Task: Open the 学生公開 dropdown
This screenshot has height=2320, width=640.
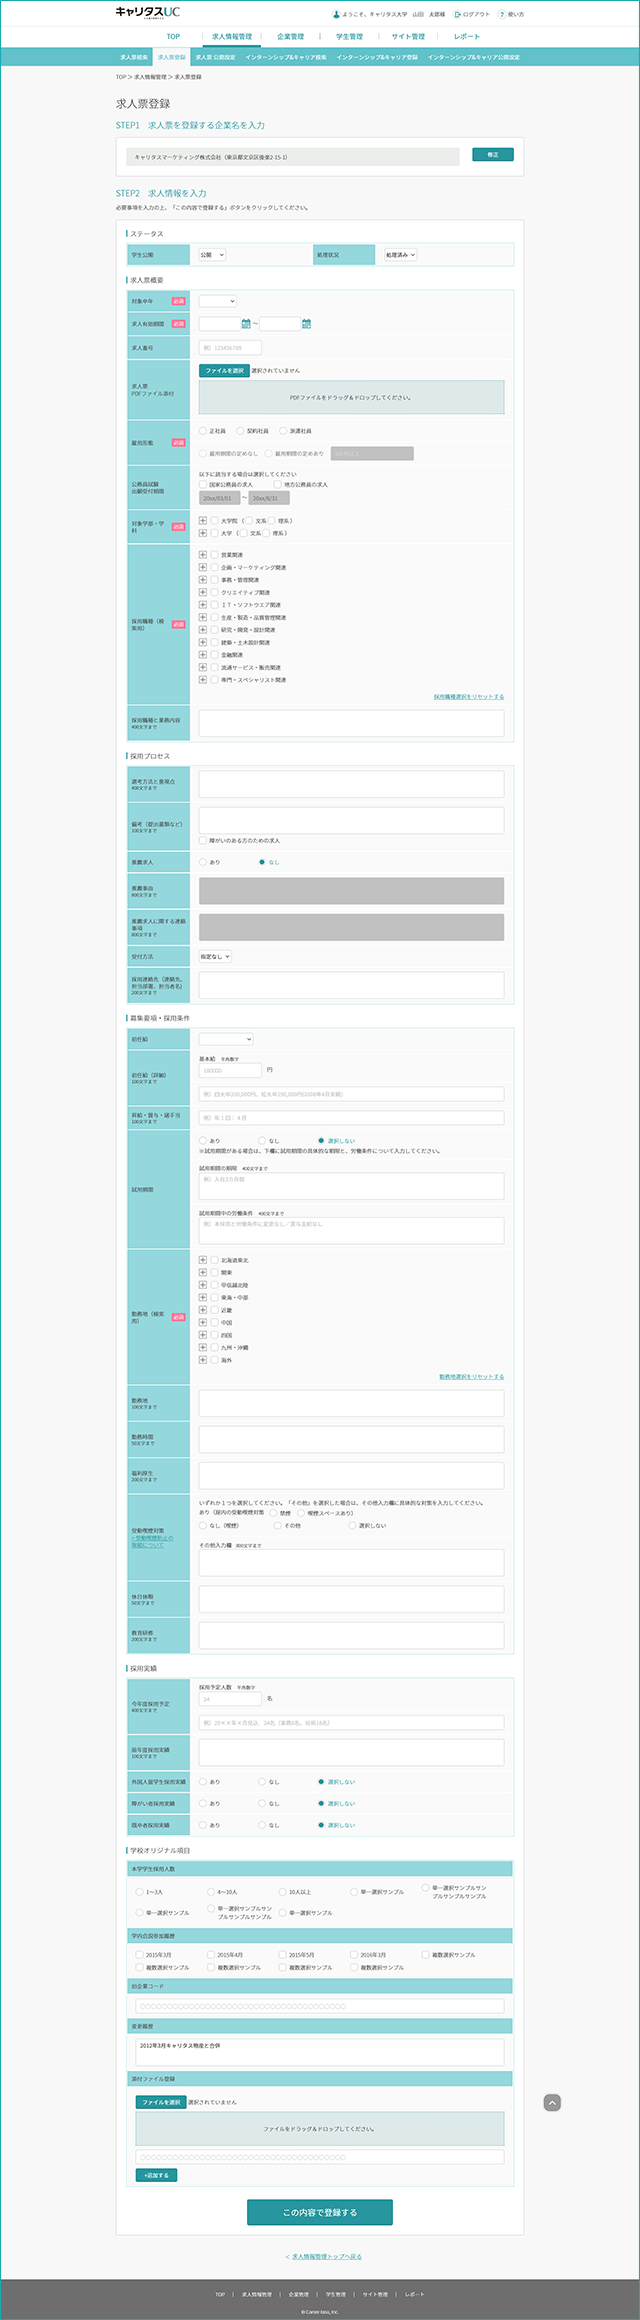Action: tap(212, 255)
